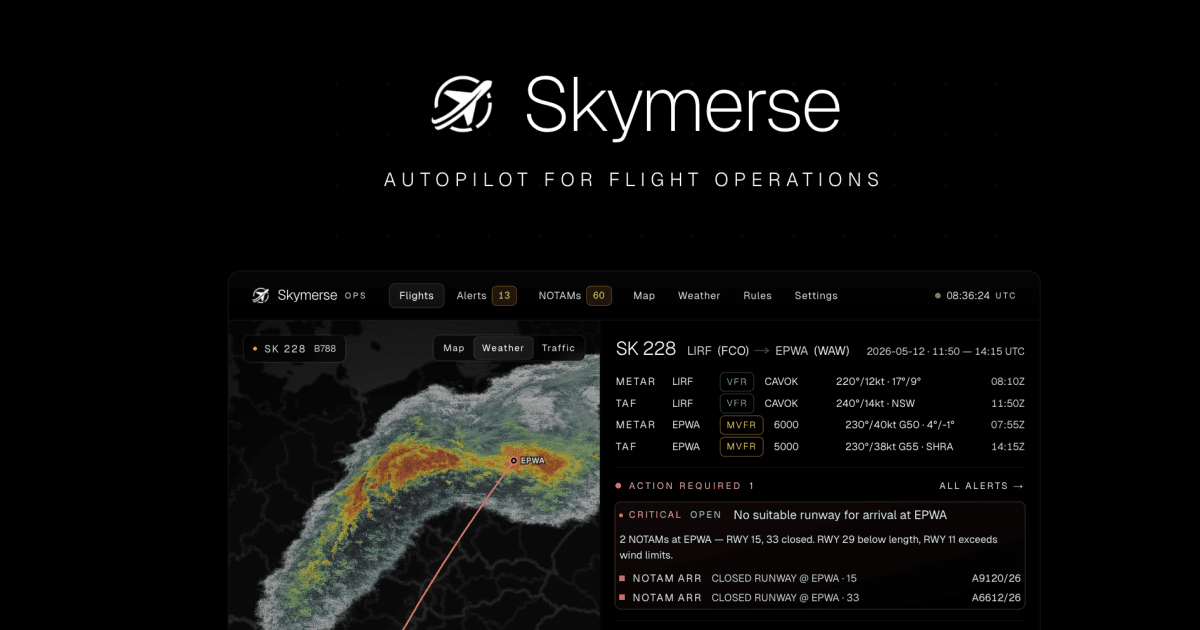This screenshot has width=1200, height=630.
Task: Click the red square icon beside NOTAM A6612/26
Action: [622, 598]
